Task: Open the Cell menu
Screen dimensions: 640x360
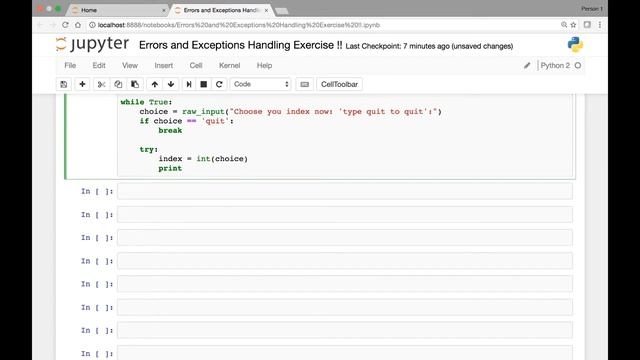Action: 196,65
